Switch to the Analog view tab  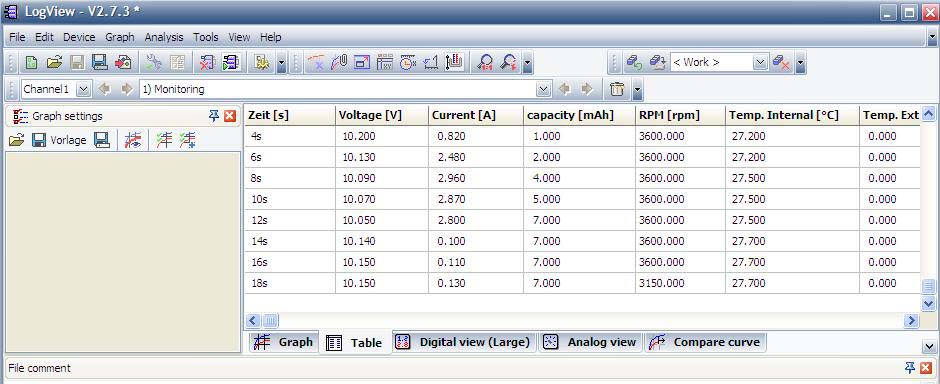[x=590, y=342]
